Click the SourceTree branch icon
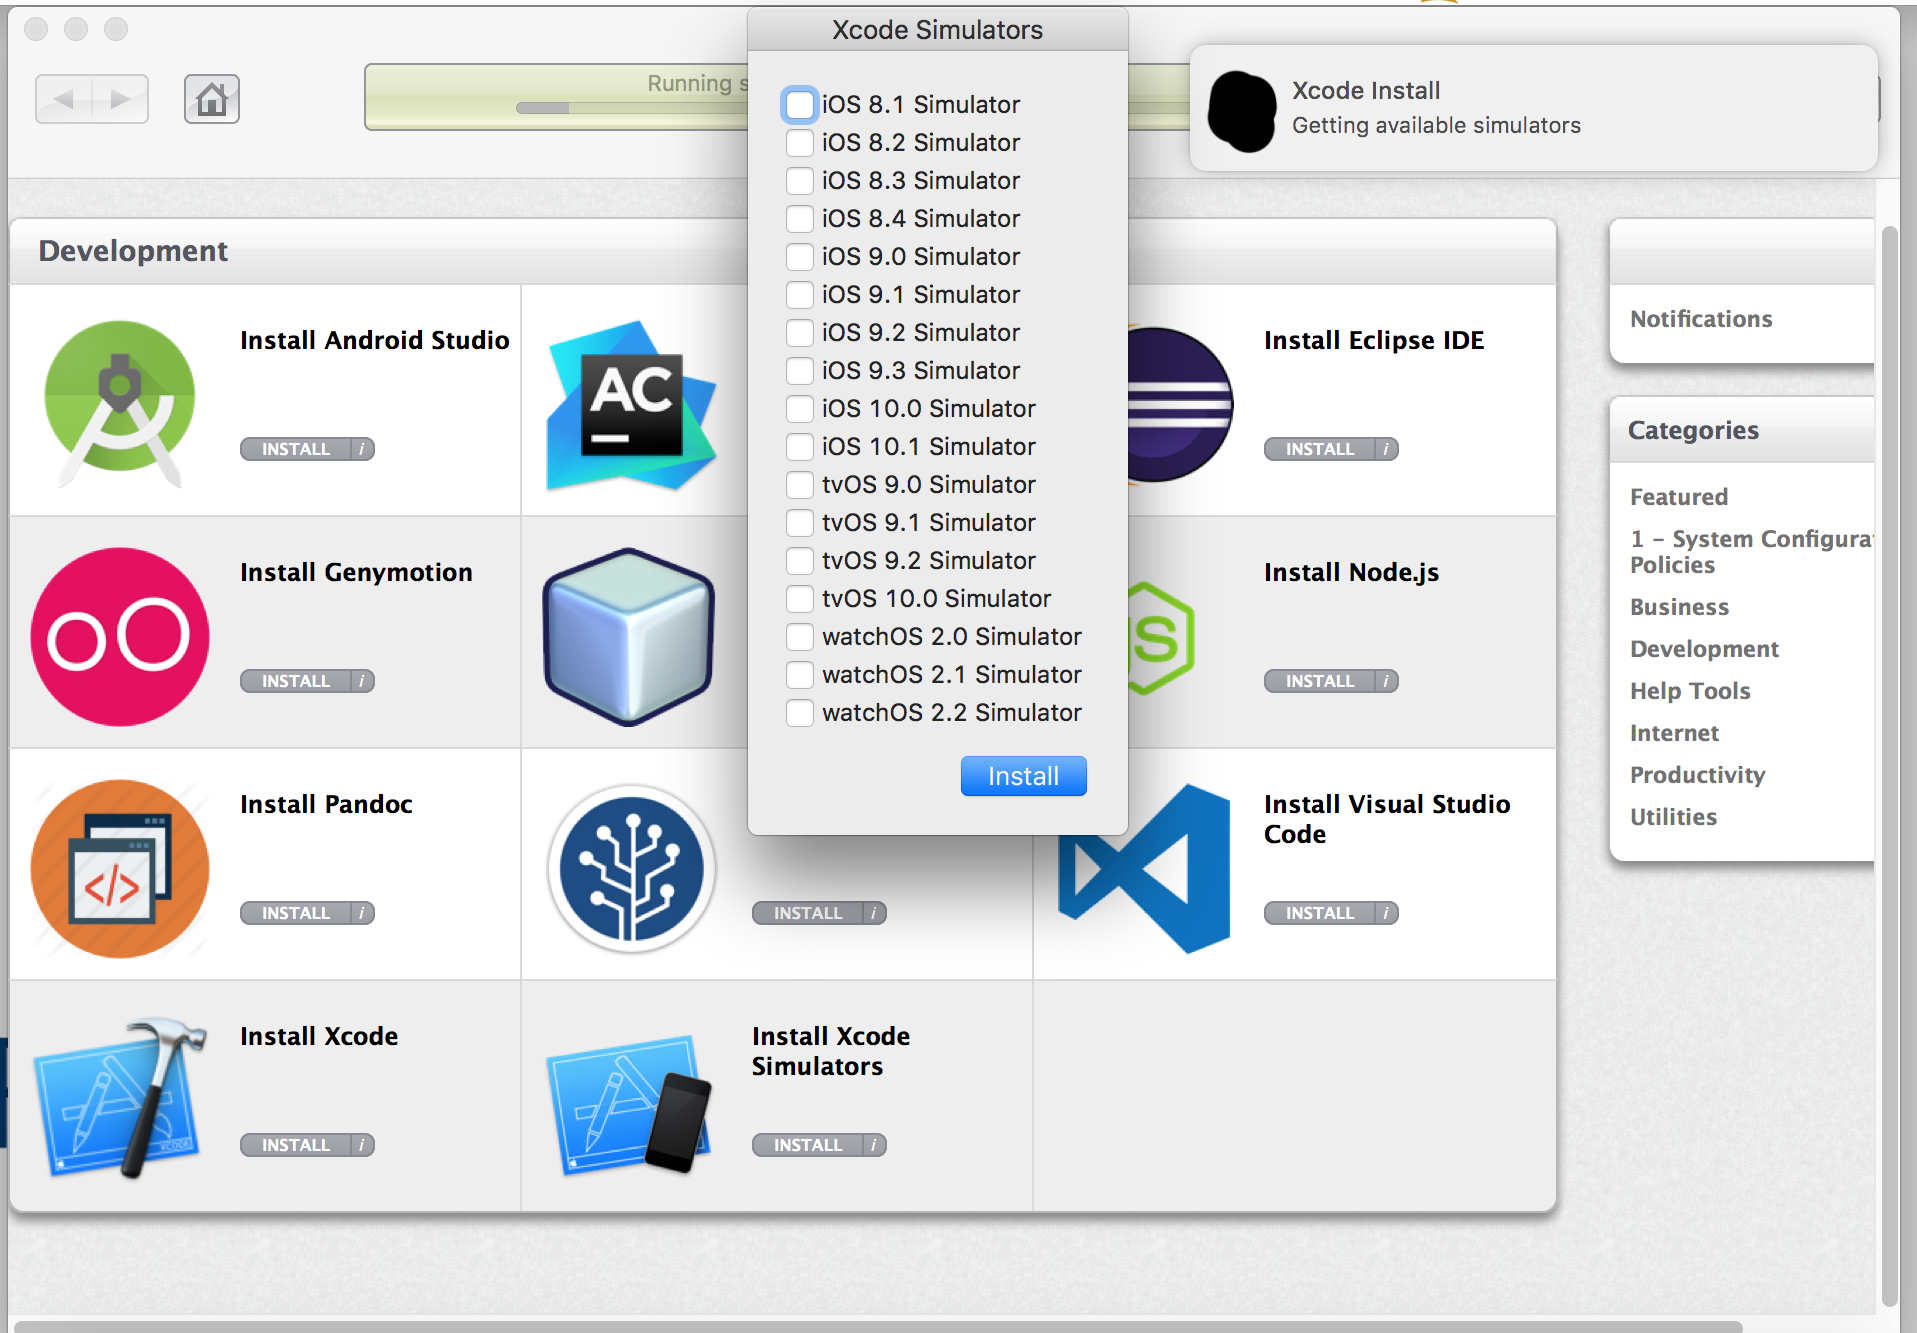Image resolution: width=1917 pixels, height=1333 pixels. click(x=632, y=868)
